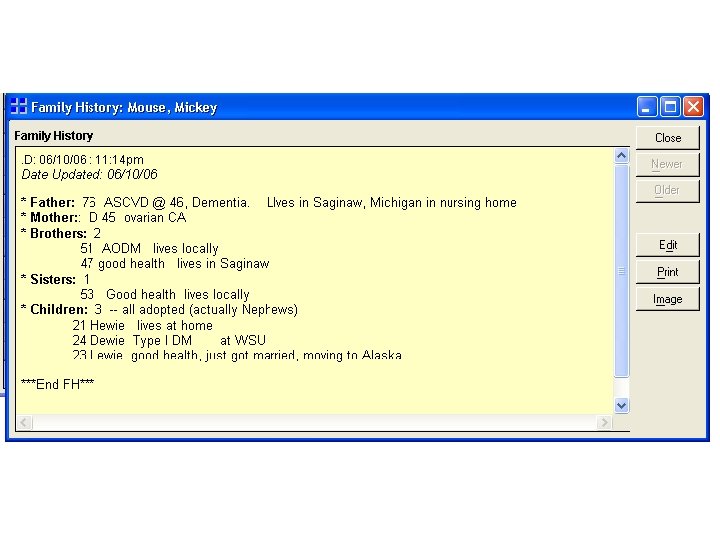The width and height of the screenshot is (720, 540).
Task: Click the horizontal scrollbar left arrow
Action: pos(24,422)
